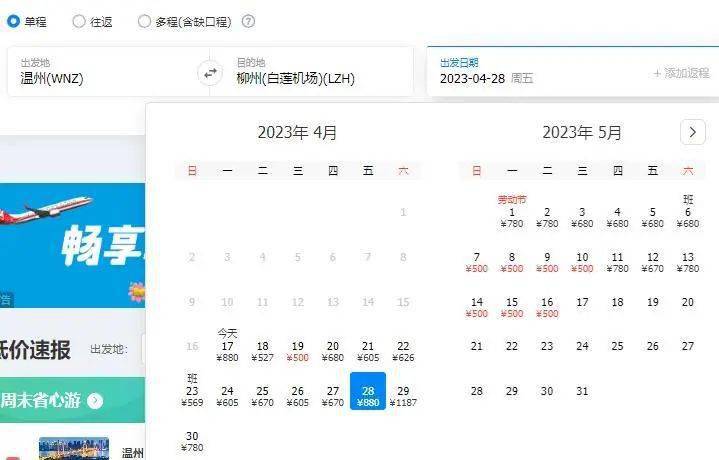Image resolution: width=719 pixels, height=460 pixels.
Task: Select May 16 priced ¥500
Action: coord(547,307)
